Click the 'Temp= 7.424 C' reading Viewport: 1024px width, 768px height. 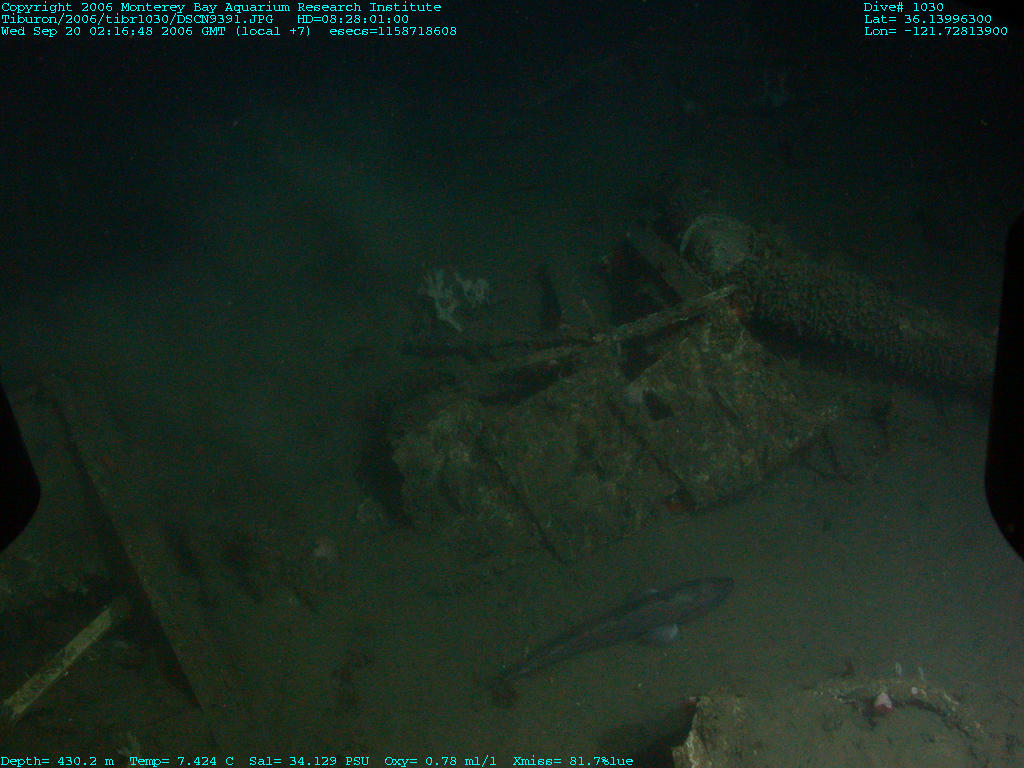[x=182, y=761]
